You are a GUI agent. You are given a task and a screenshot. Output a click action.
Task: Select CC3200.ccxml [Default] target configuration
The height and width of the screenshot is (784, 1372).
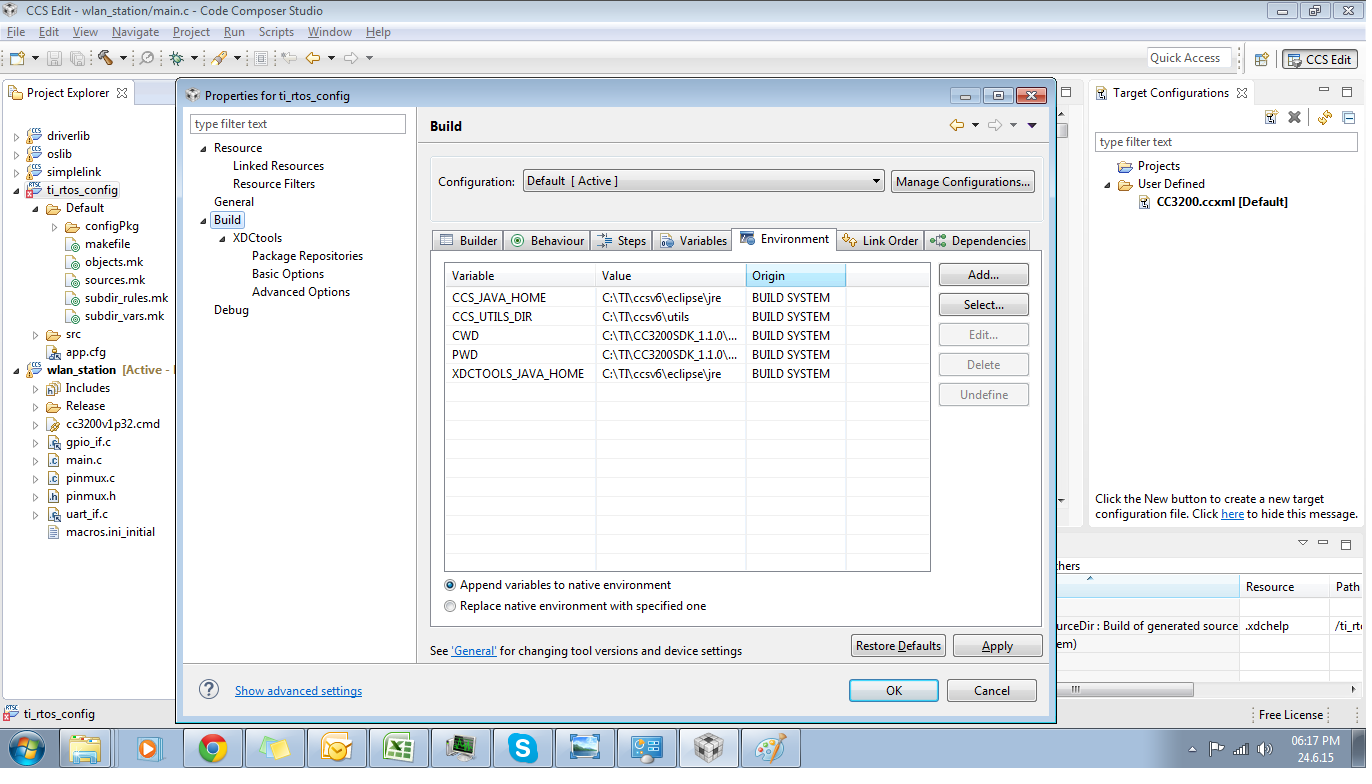(x=1221, y=202)
